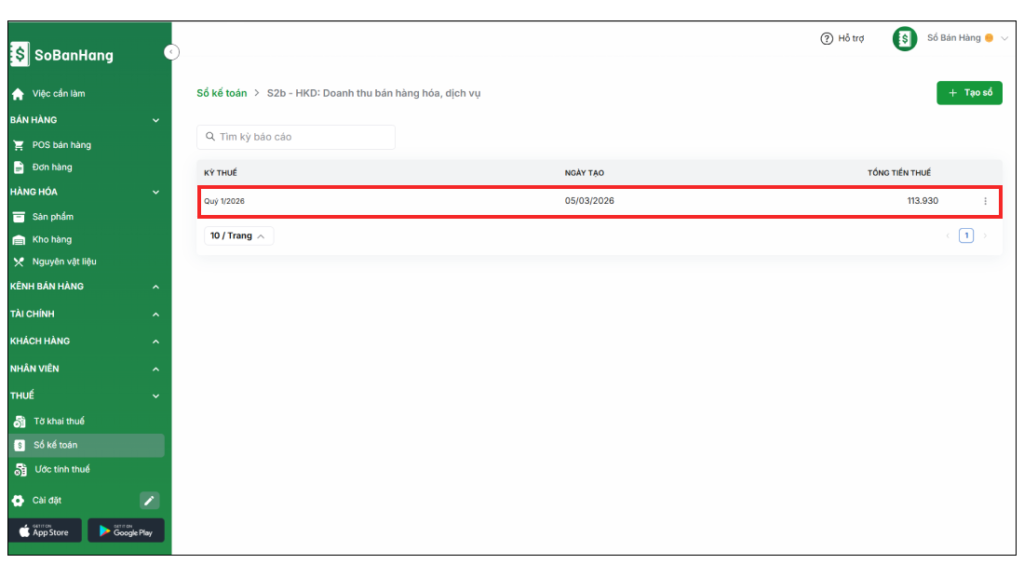
Task: Click the Tìm kỳ báo cáo search field
Action: [x=296, y=137]
